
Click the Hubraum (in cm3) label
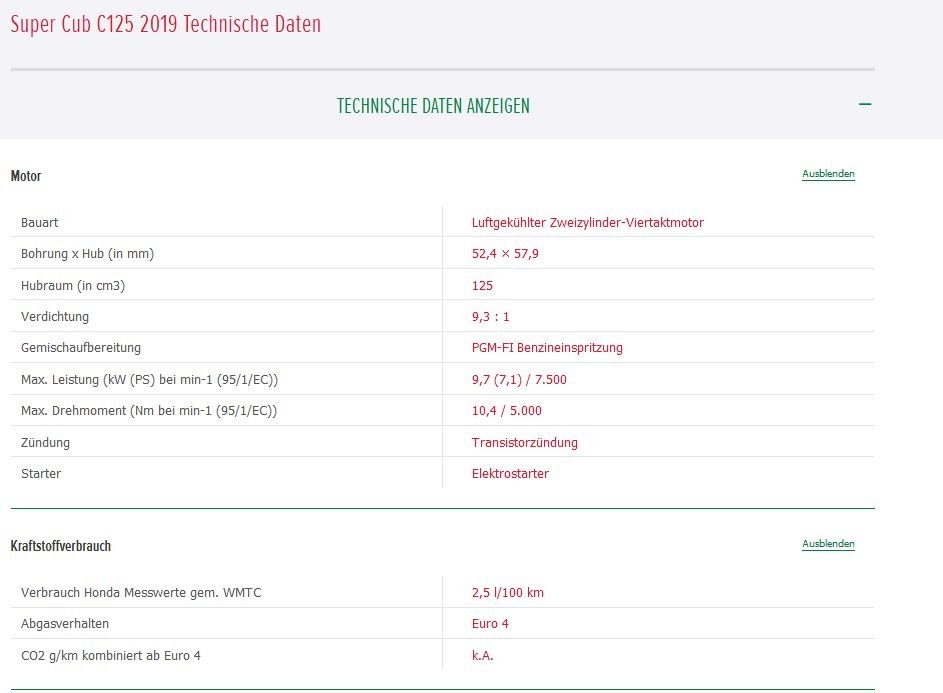coord(73,285)
